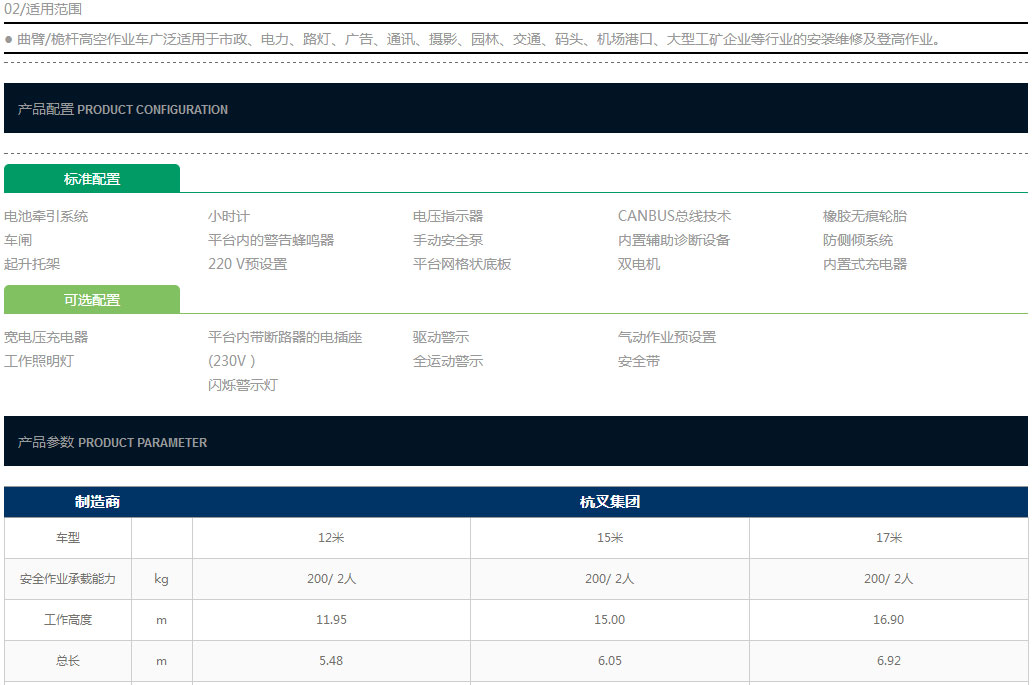The width and height of the screenshot is (1034, 685).
Task: Click 内置式充电器 item
Action: click(x=865, y=264)
